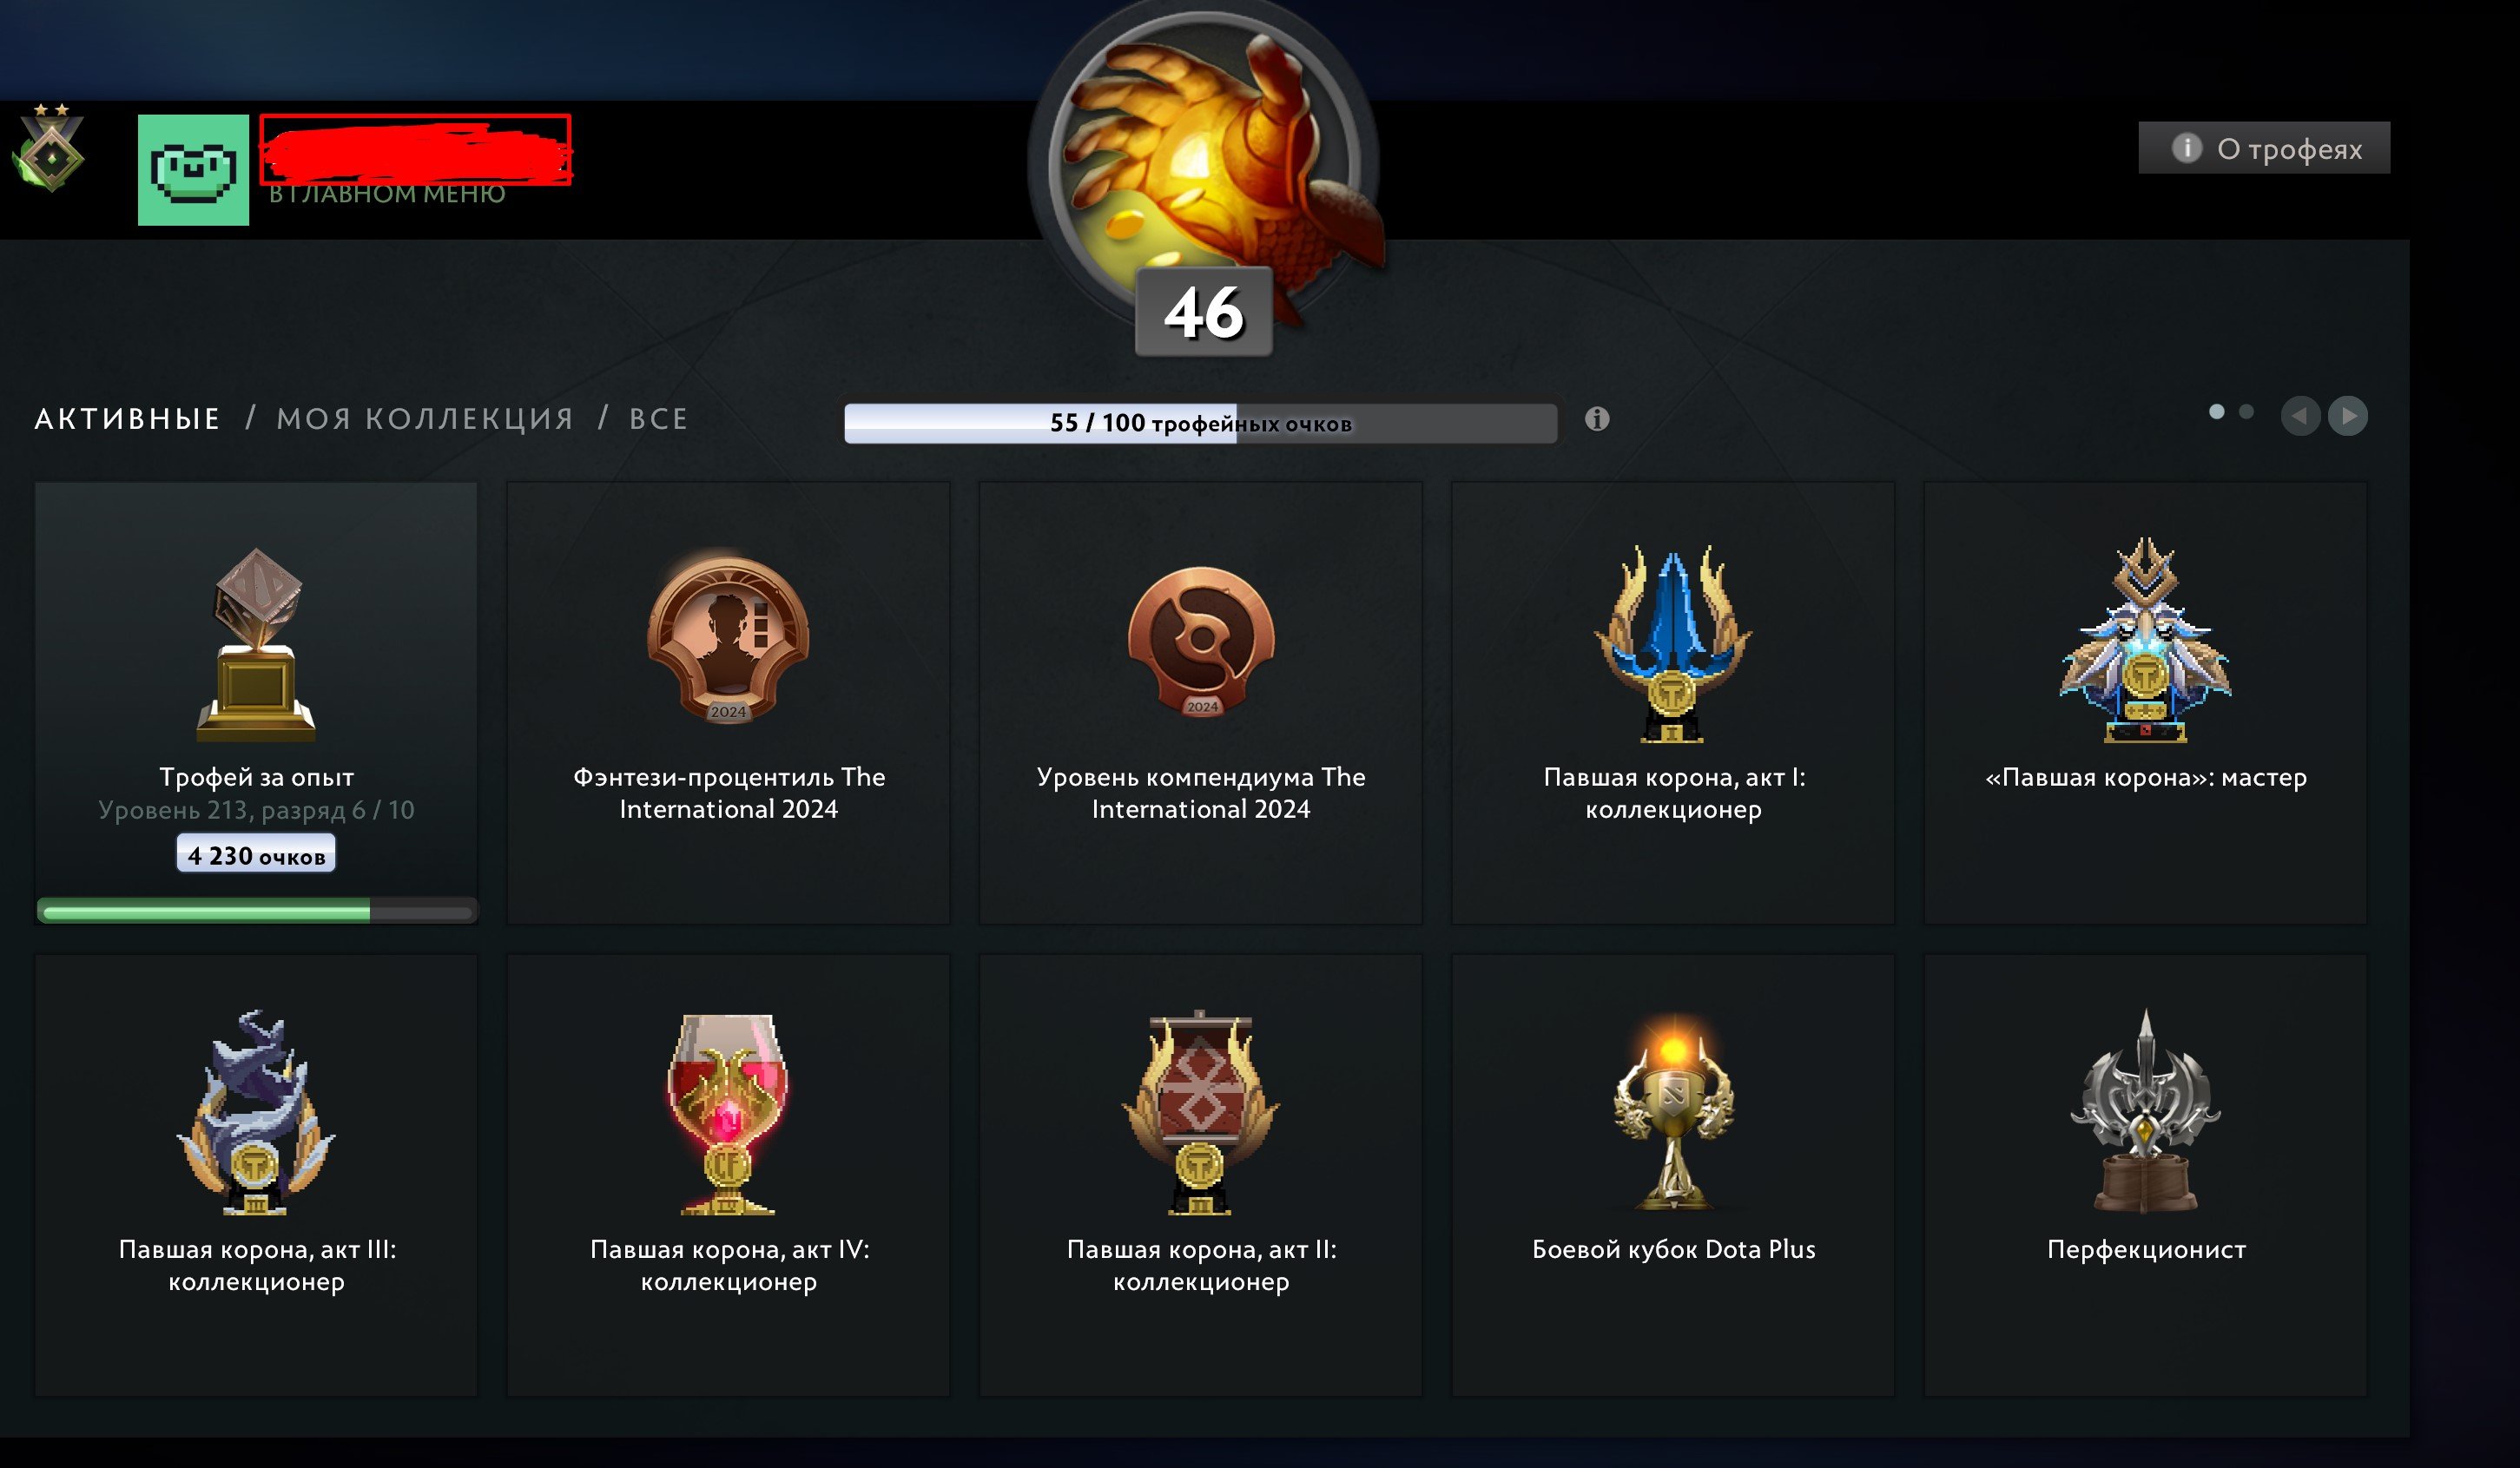Click Боевой кубок Dota Plus trophy
The width and height of the screenshot is (2520, 1468).
[1673, 1114]
